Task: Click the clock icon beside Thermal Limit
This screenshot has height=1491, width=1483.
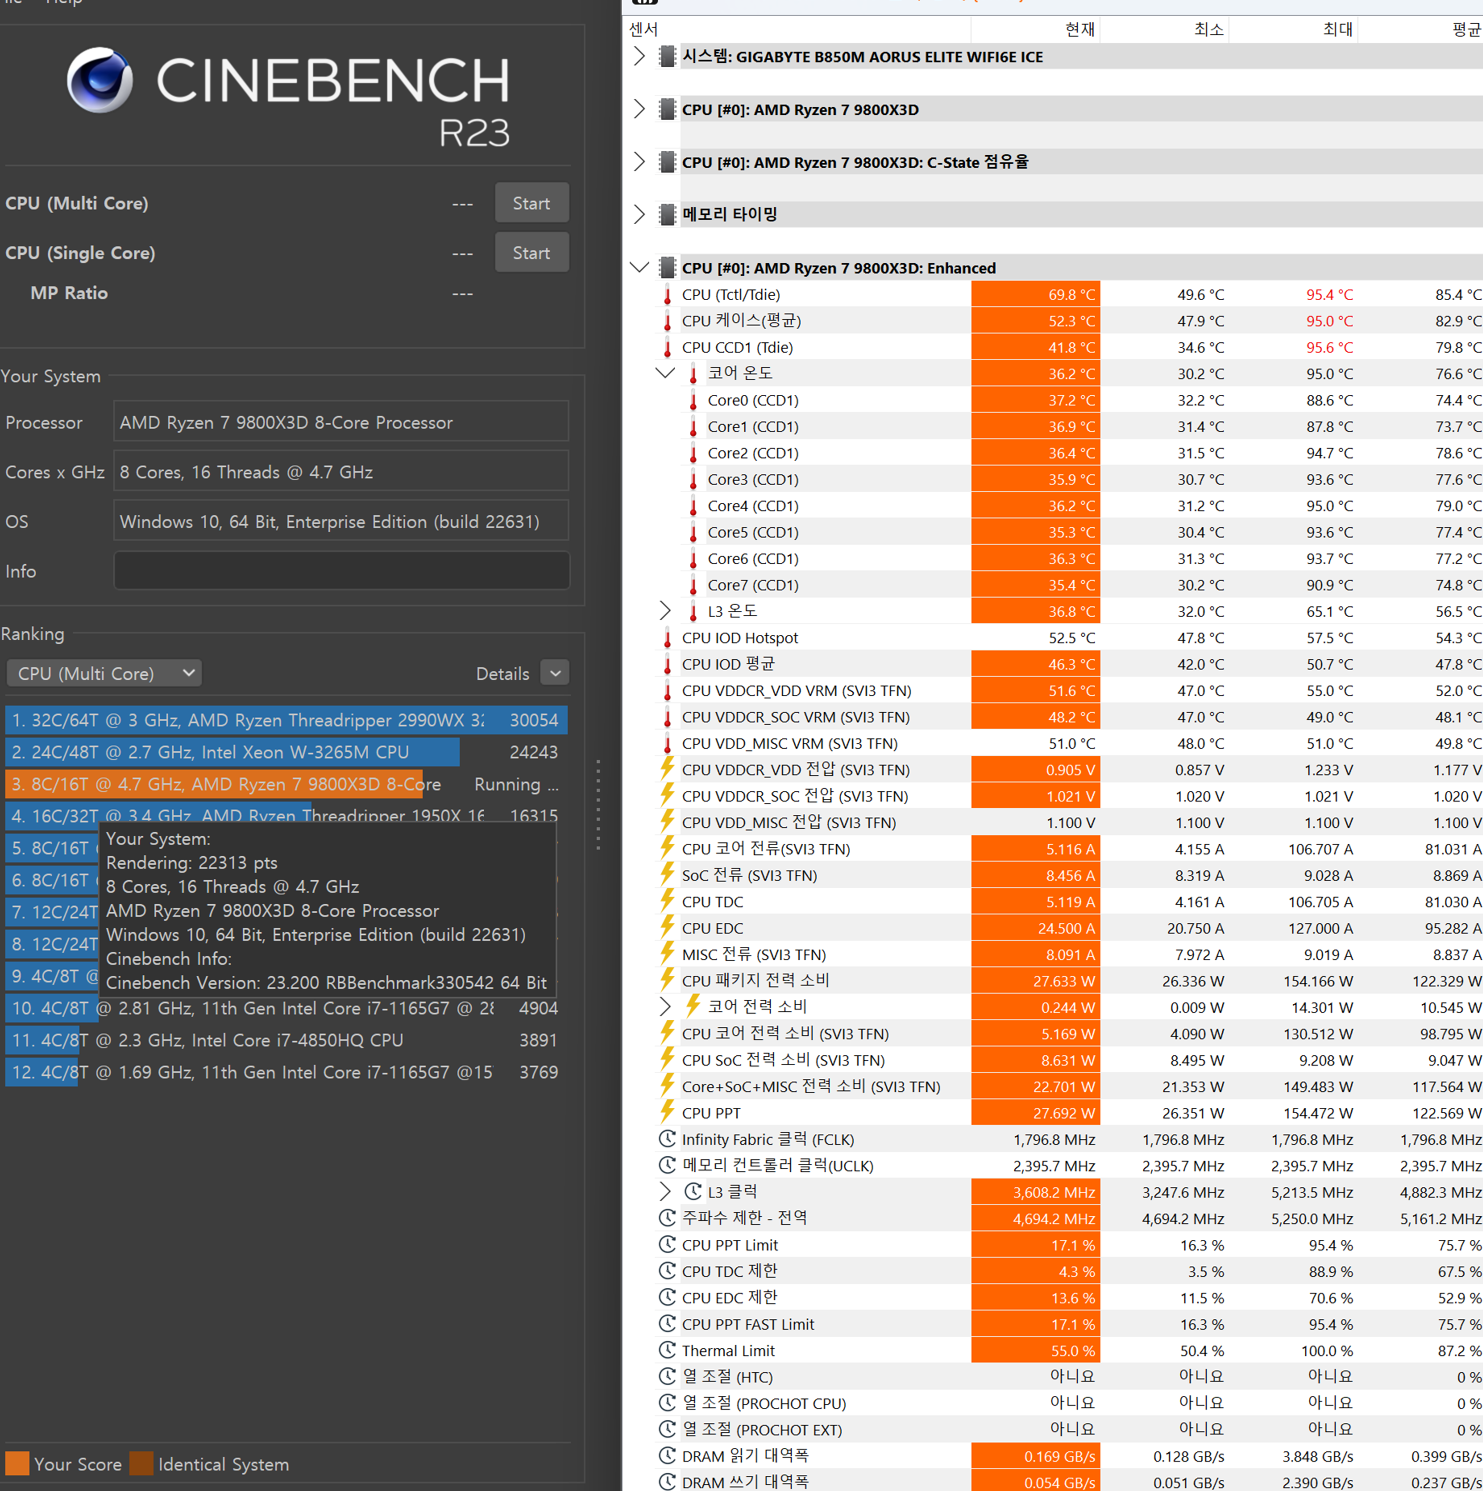Action: coord(667,1350)
